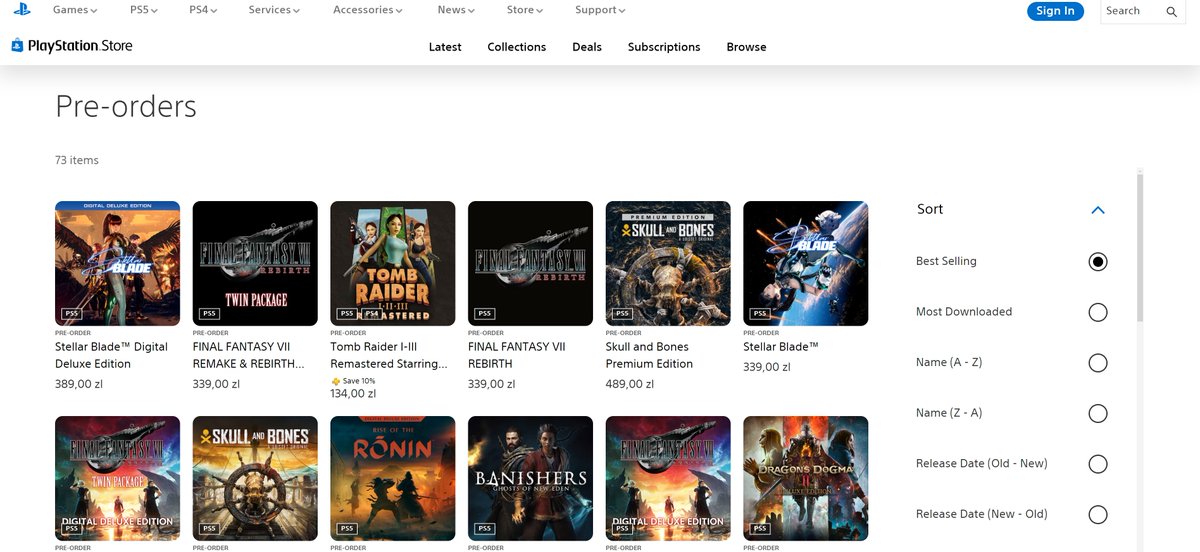Click the Pre-orders page heading
This screenshot has width=1200, height=552.
pyautogui.click(x=126, y=106)
